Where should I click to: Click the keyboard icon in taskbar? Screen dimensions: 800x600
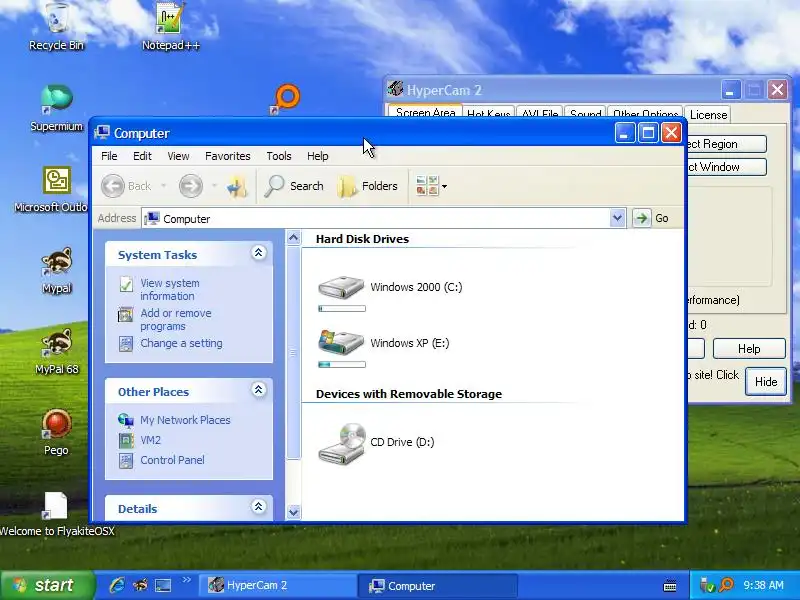tap(670, 586)
